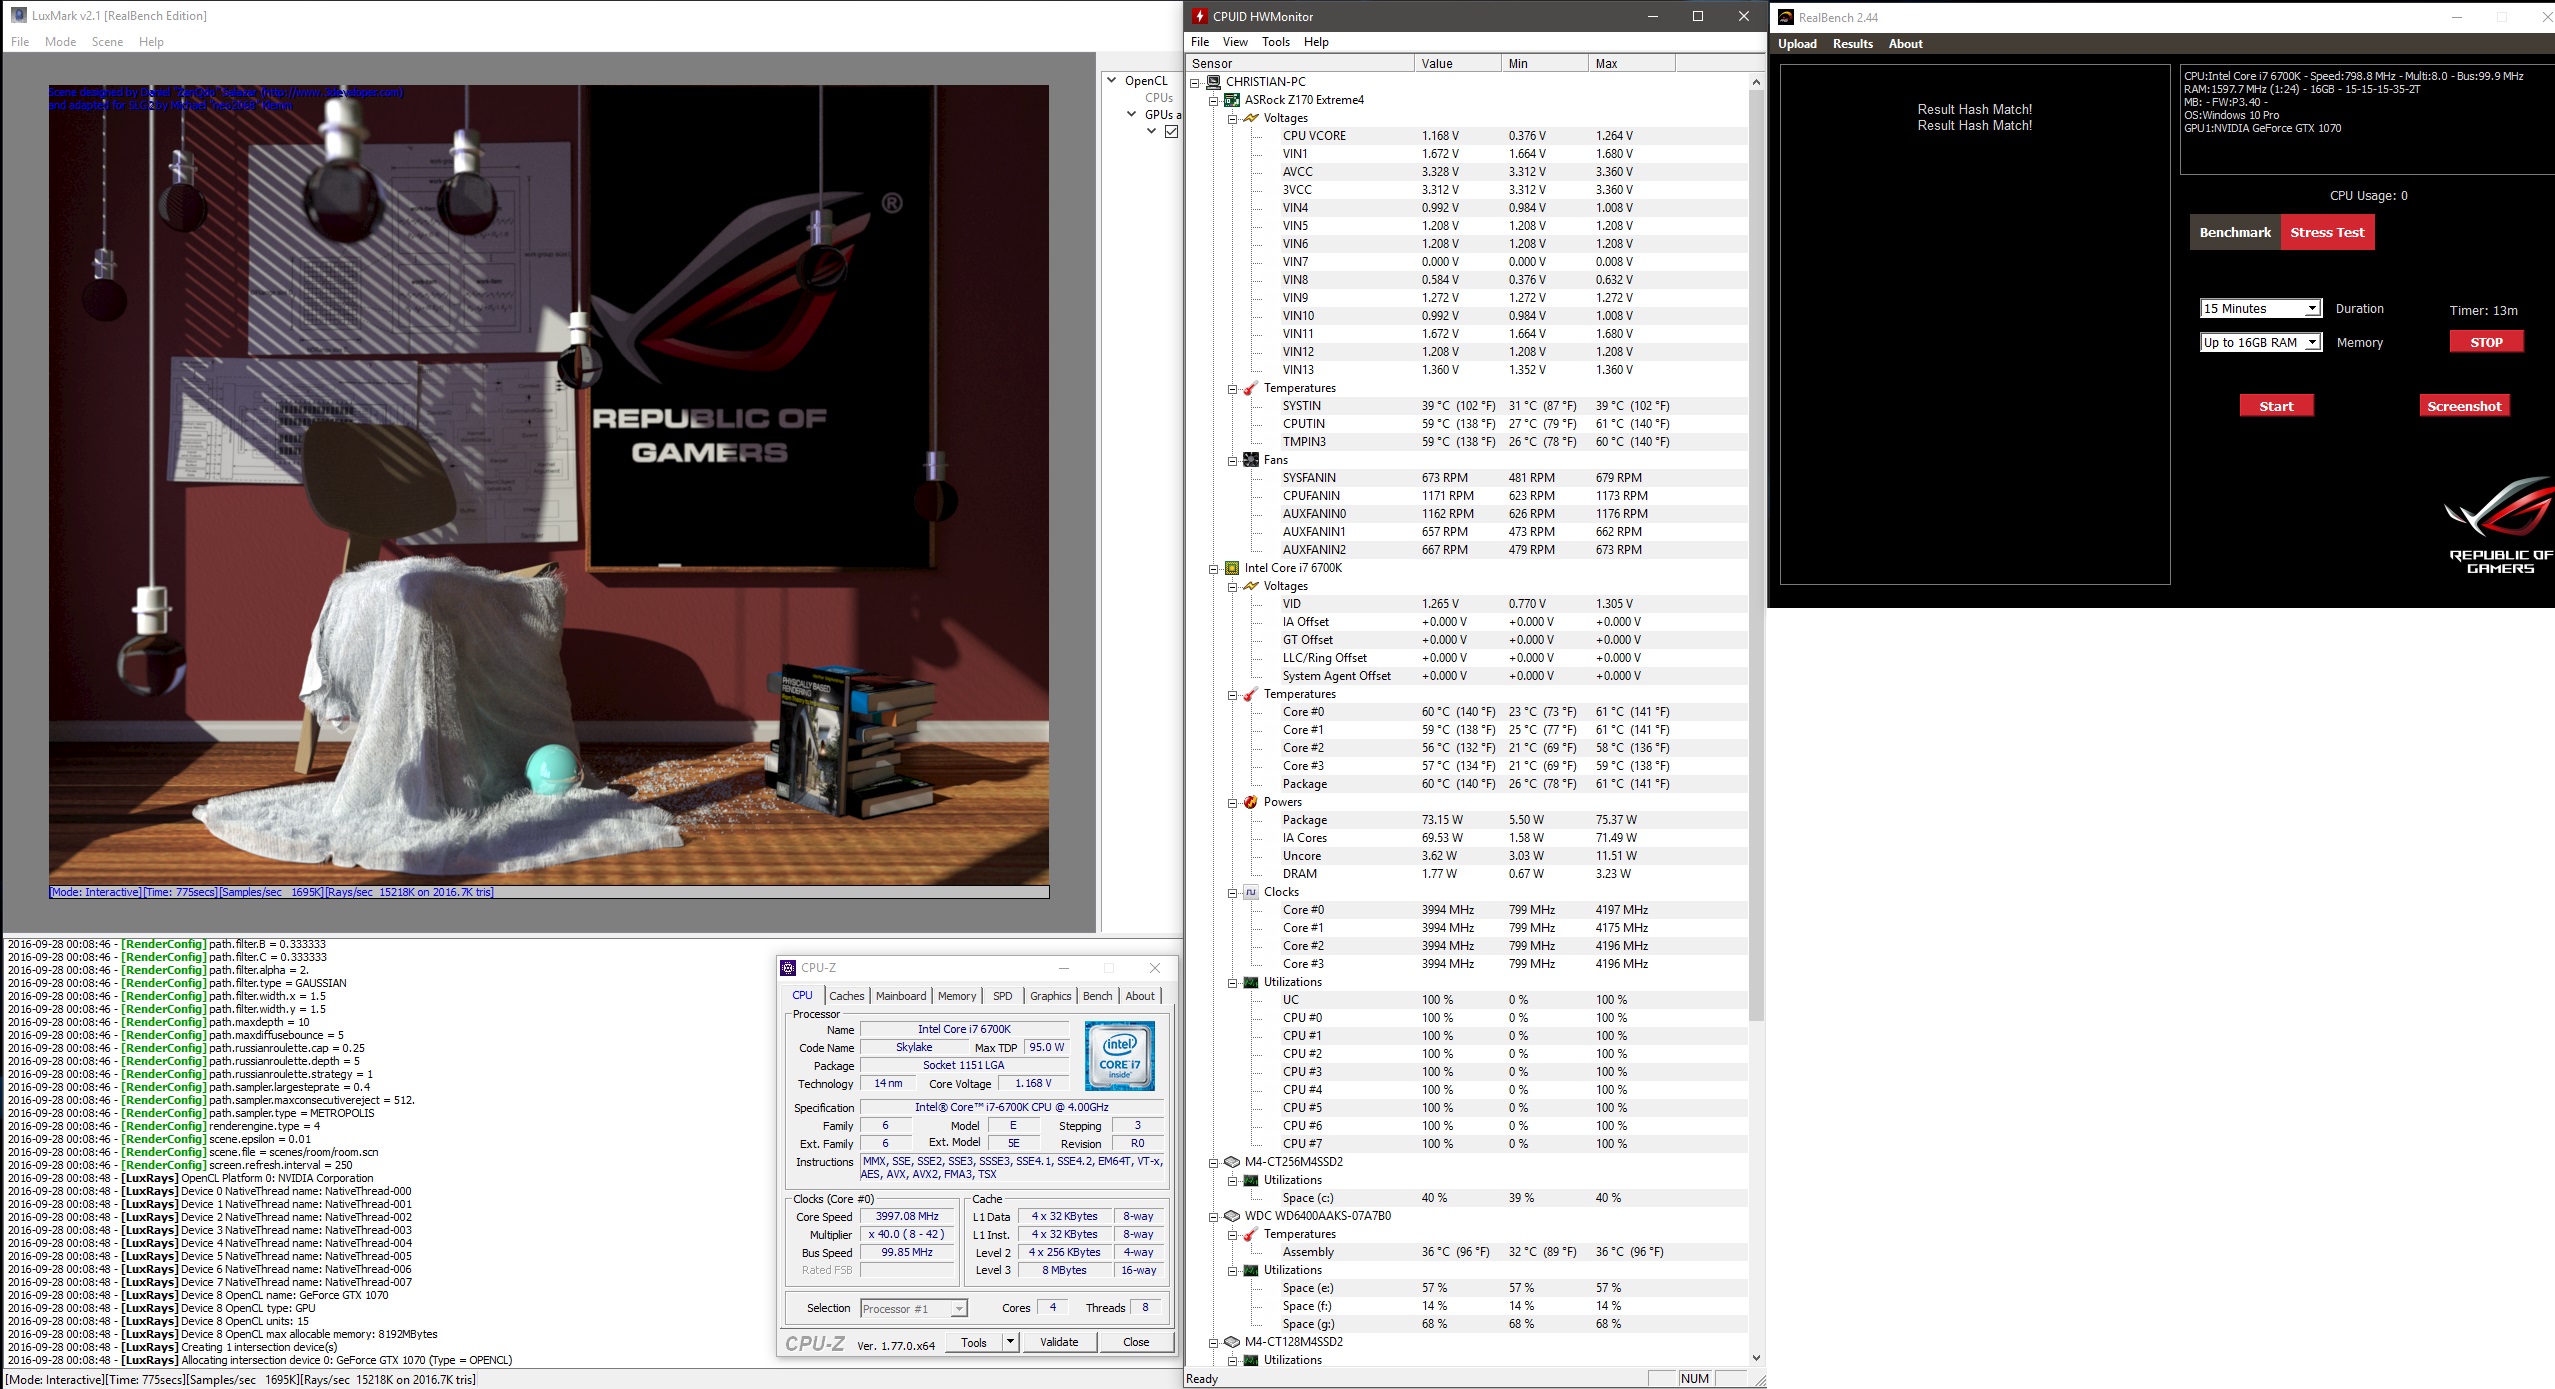
Task: Click the motherboard Temperatures thermometer icon
Action: [1250, 388]
